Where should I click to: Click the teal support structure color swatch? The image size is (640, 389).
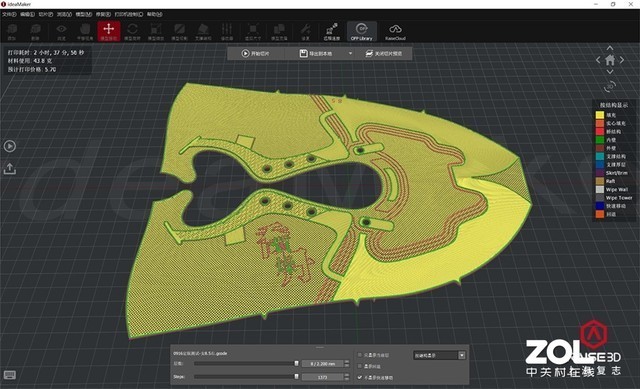(x=600, y=156)
